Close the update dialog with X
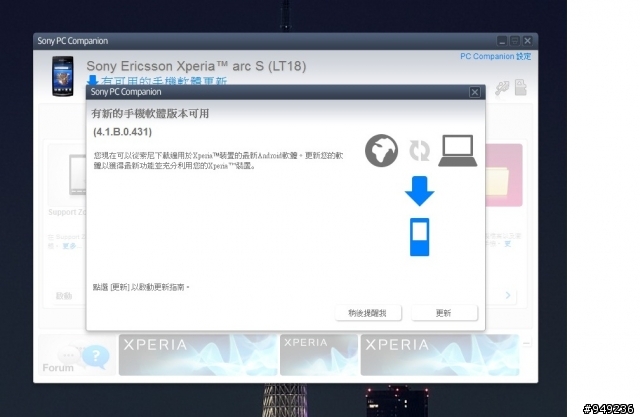Image resolution: width=640 pixels, height=417 pixels. [x=474, y=92]
